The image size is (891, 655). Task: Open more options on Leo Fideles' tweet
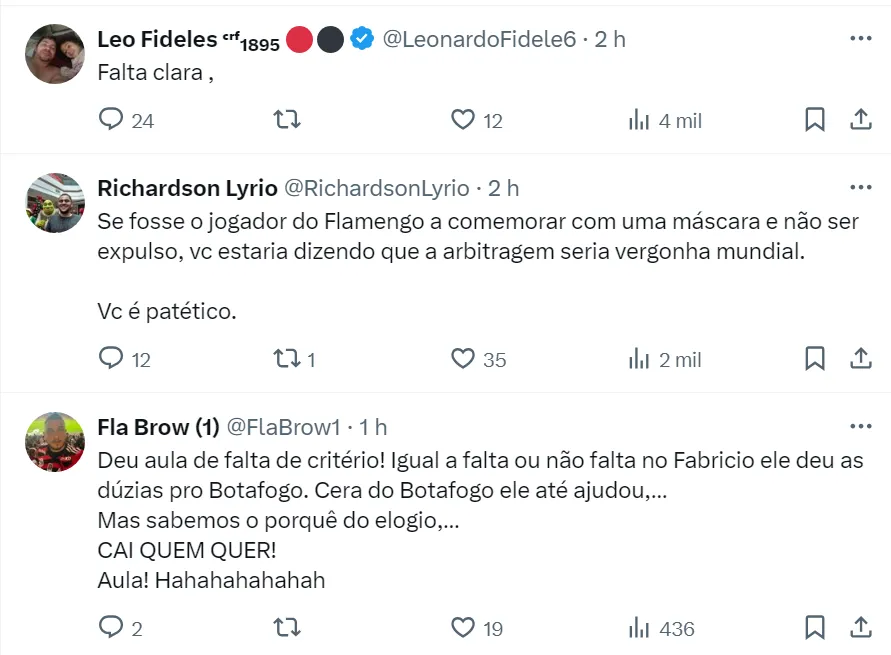(860, 38)
